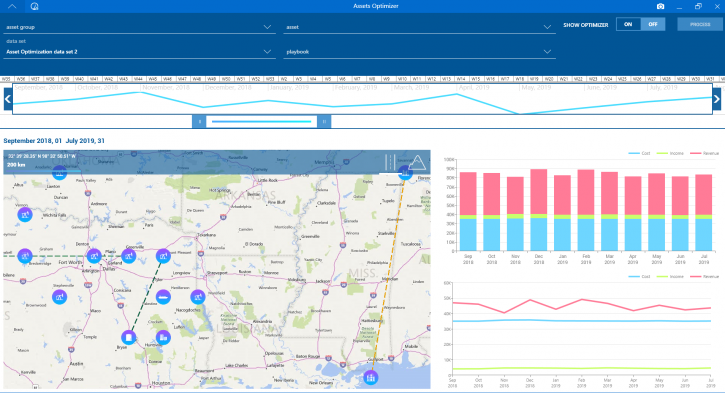Step timeline forward with right arrow

[x=717, y=99]
